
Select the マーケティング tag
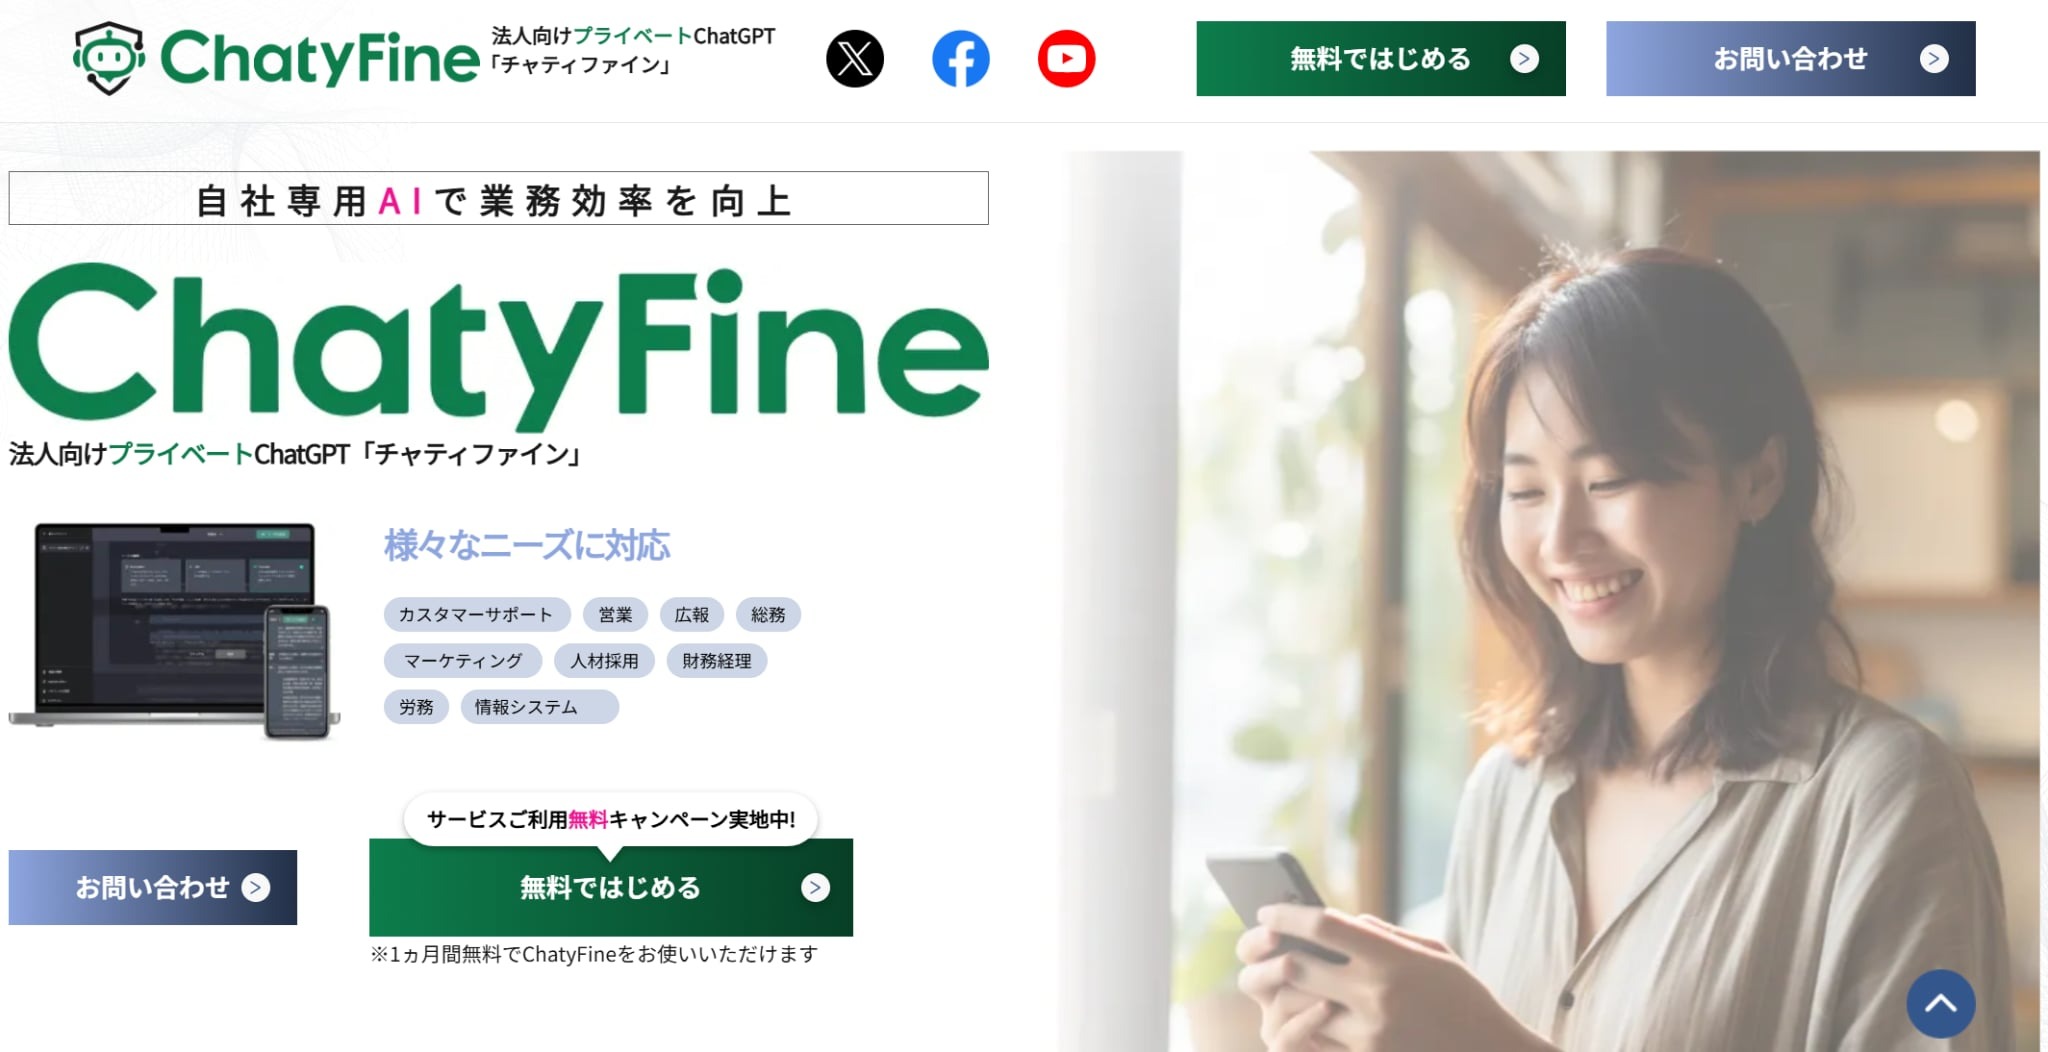pos(463,661)
